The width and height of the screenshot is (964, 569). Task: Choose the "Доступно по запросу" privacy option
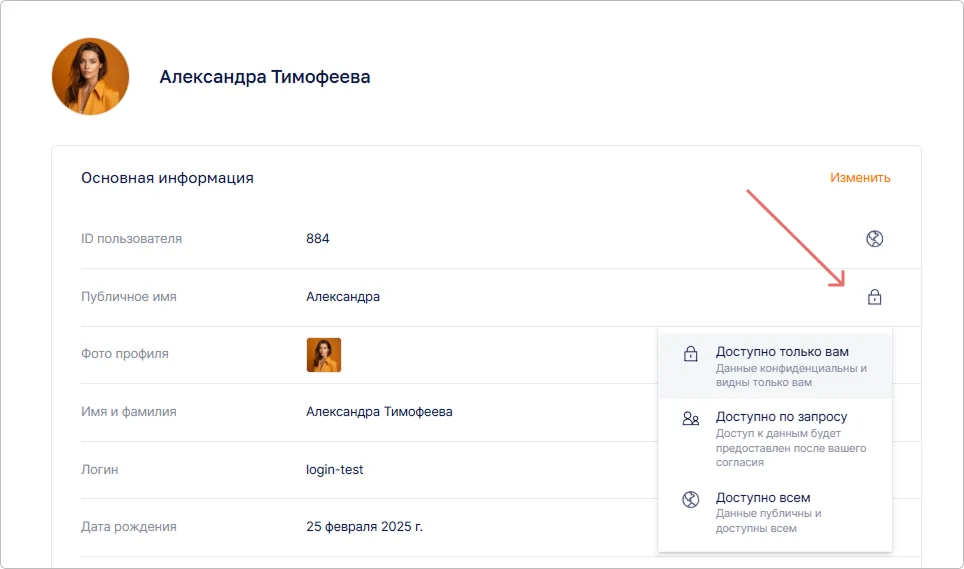[781, 417]
